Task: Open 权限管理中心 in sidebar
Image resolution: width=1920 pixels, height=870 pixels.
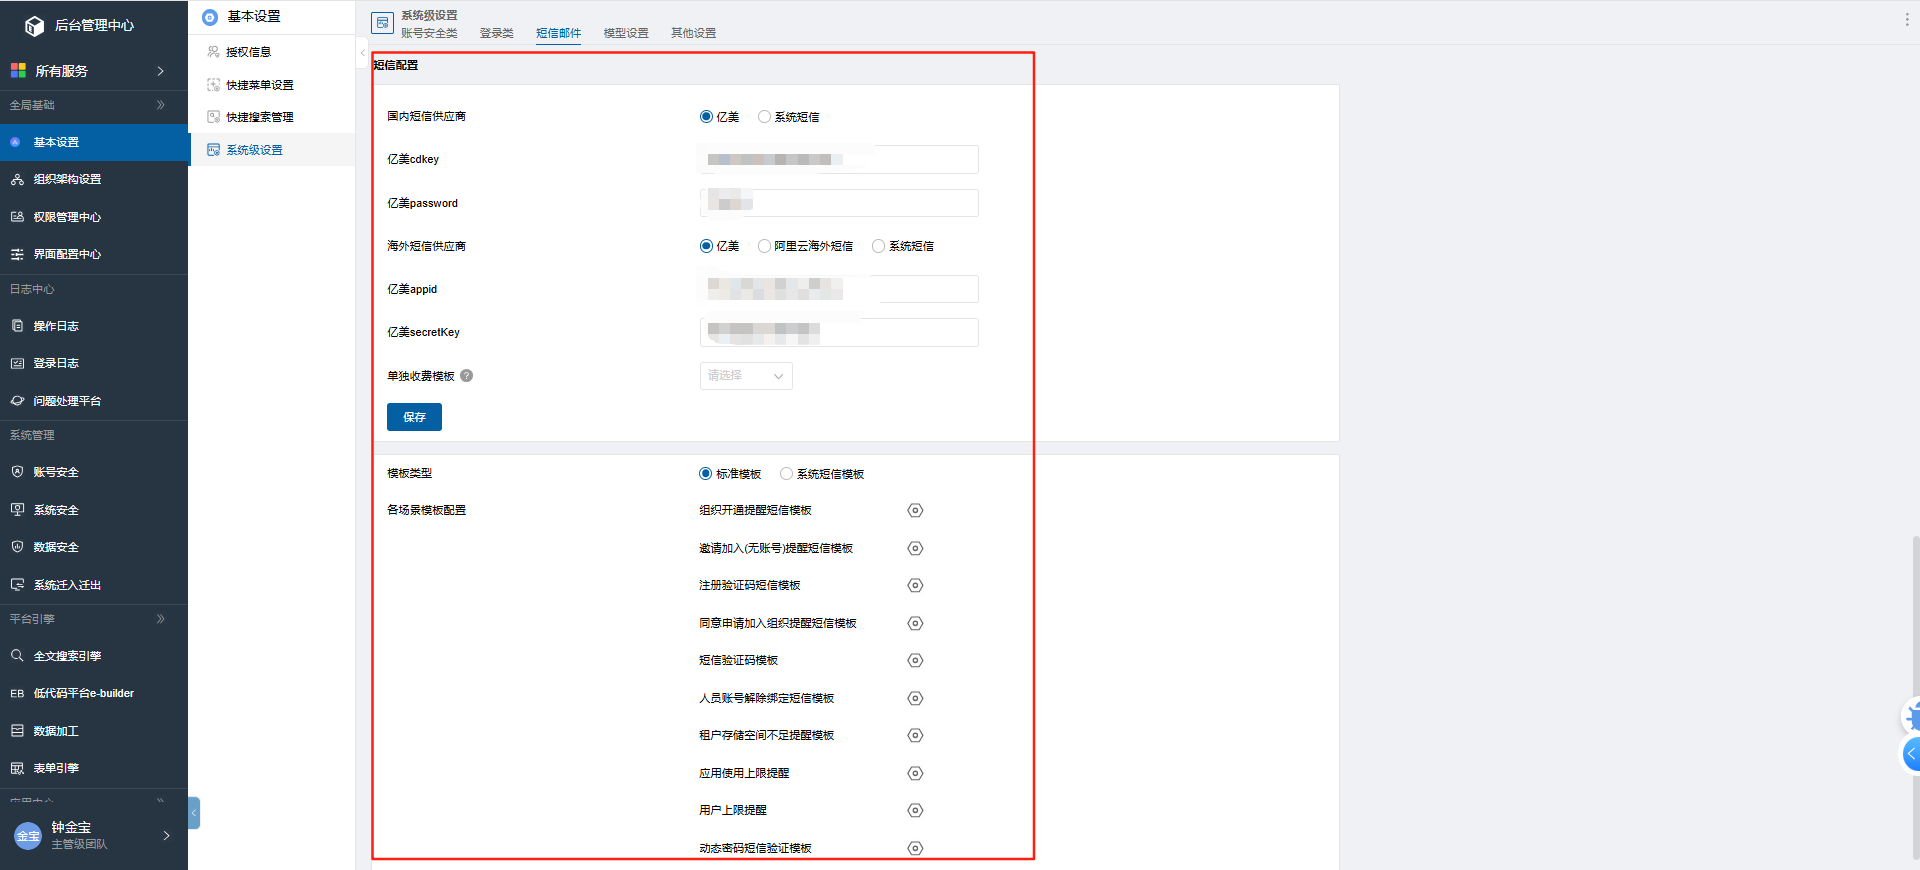Action: coord(94,217)
